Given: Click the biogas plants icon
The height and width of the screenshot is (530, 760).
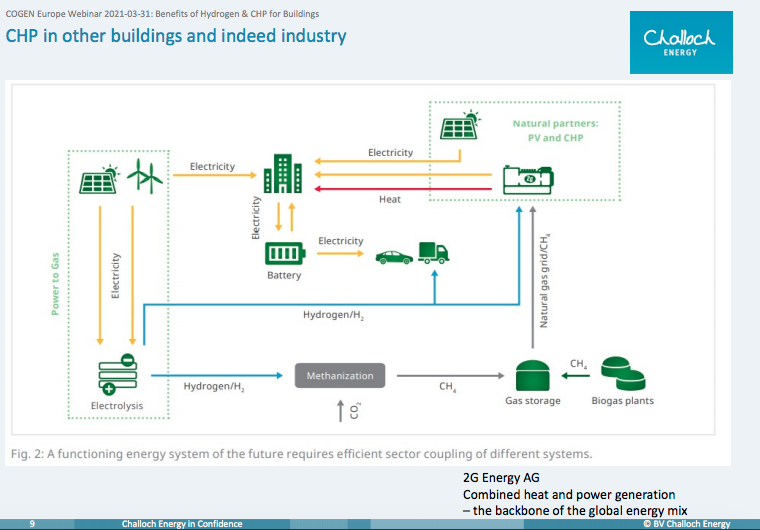Looking at the screenshot, I should (624, 375).
